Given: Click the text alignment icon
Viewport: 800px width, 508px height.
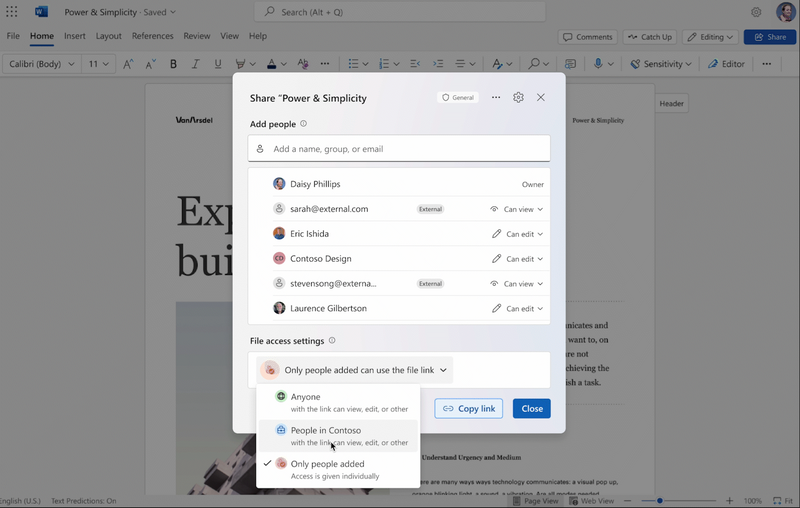Looking at the screenshot, I should click(460, 64).
